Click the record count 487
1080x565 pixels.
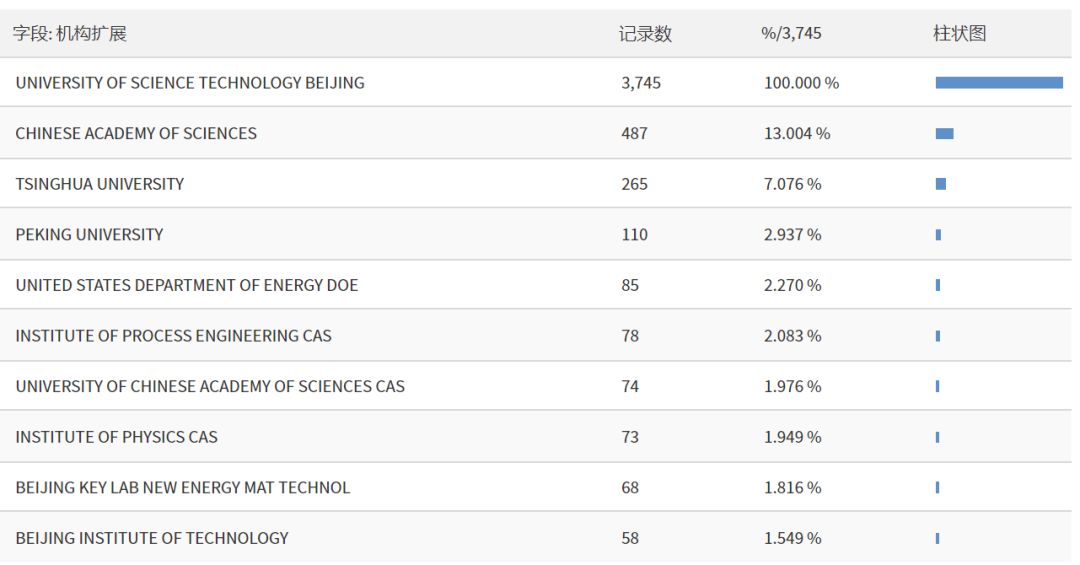[634, 134]
